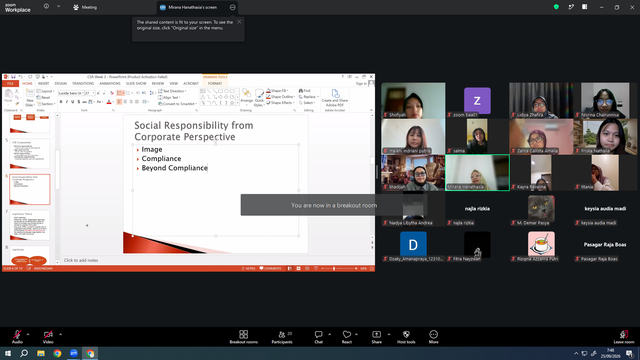
Task: Open screen share options circle icon
Action: [233, 7]
